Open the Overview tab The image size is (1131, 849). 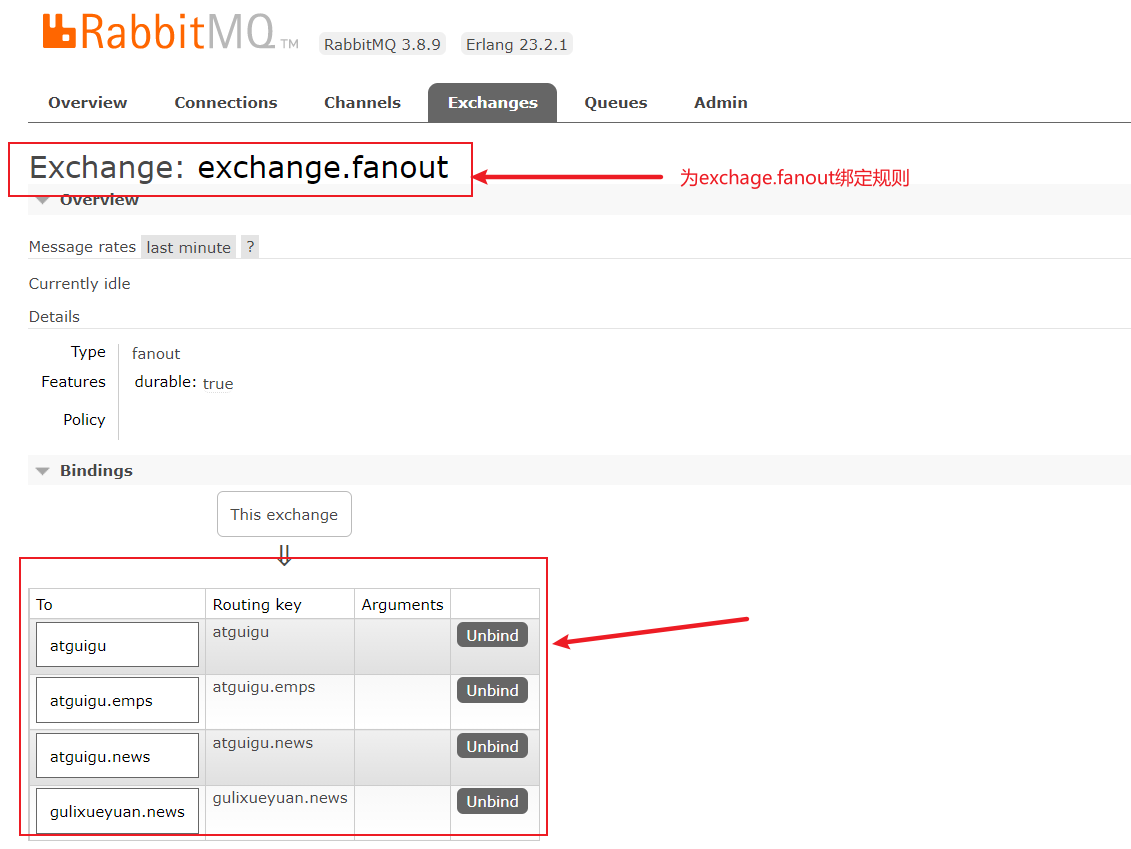[87, 102]
